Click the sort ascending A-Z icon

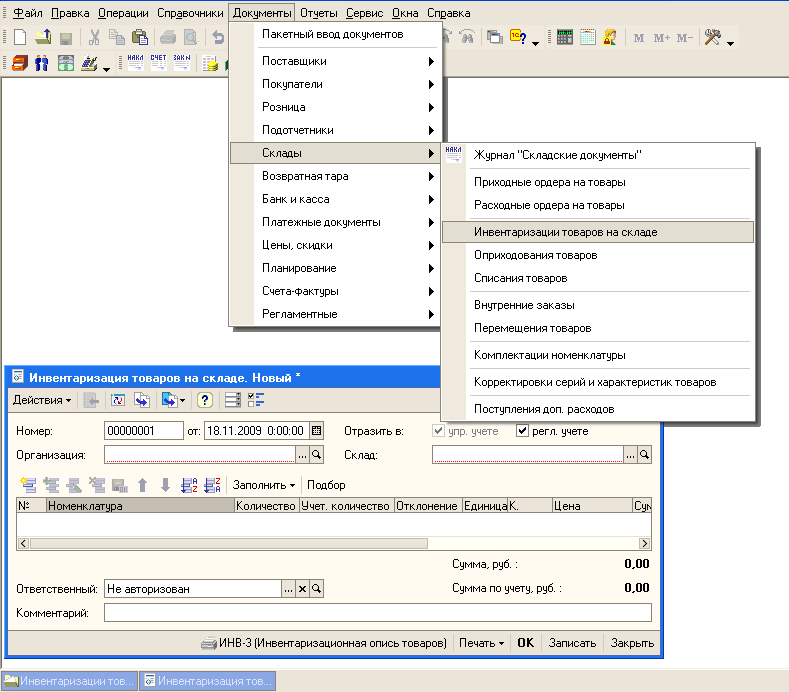189,485
